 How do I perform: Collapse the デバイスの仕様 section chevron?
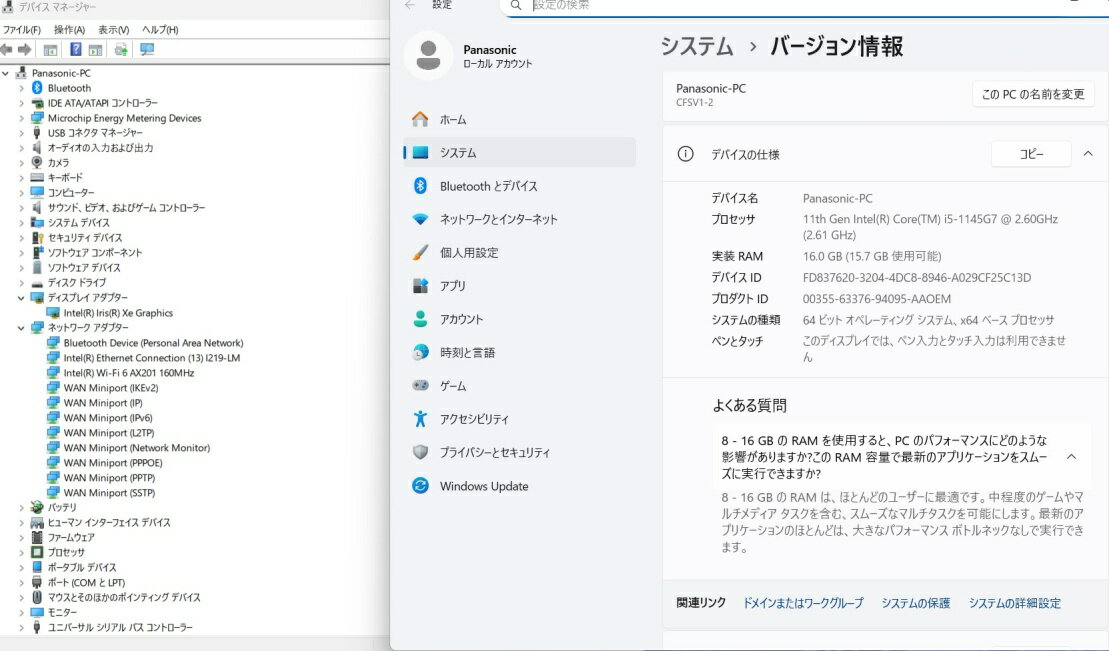(x=1088, y=154)
